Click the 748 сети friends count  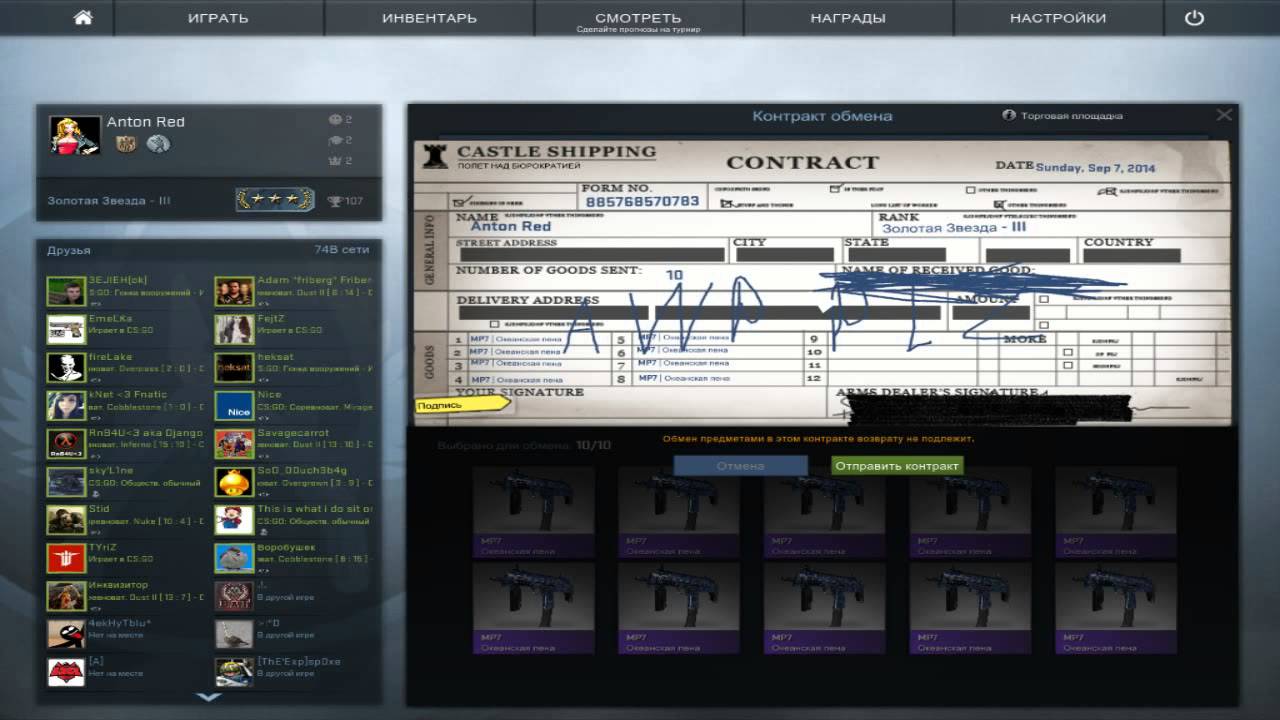pos(341,250)
